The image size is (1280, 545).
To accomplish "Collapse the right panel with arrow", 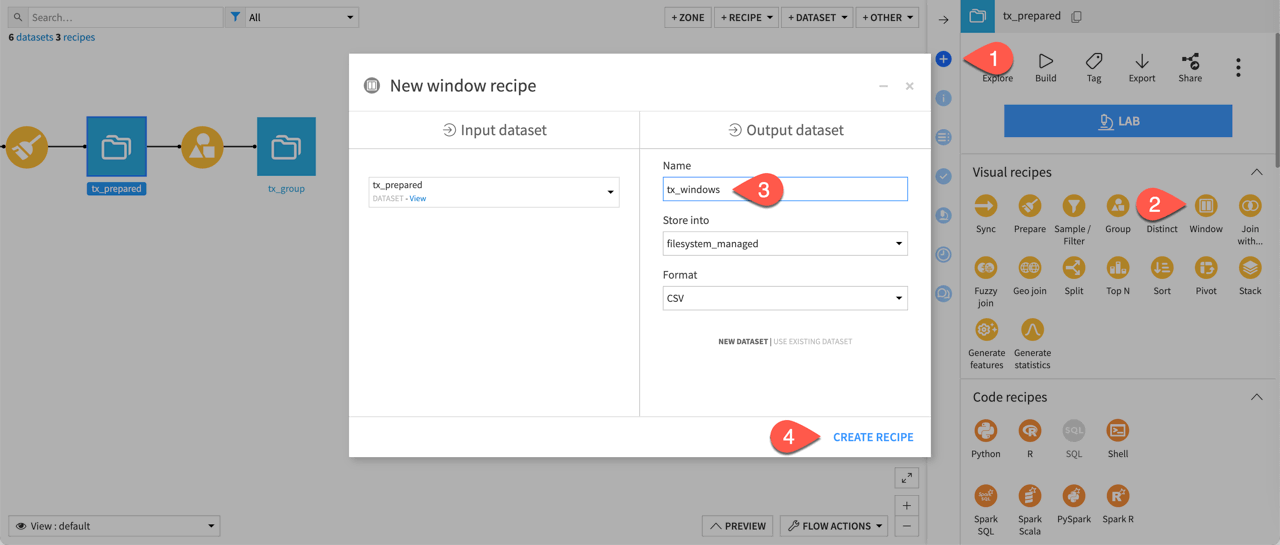I will click(943, 20).
